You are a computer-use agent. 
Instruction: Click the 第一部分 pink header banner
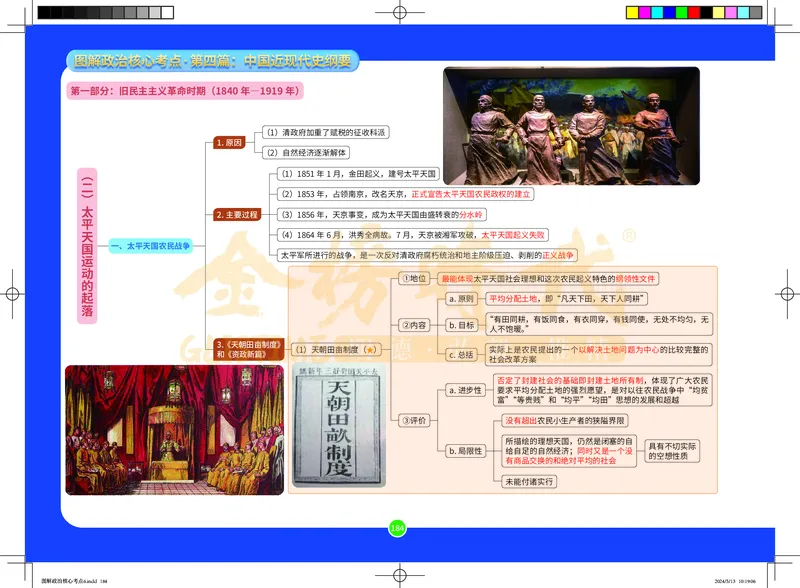click(x=185, y=90)
